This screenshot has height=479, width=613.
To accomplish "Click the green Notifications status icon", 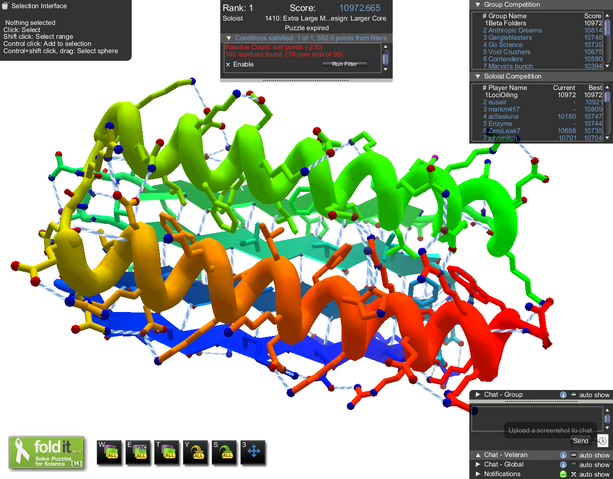I will point(563,474).
